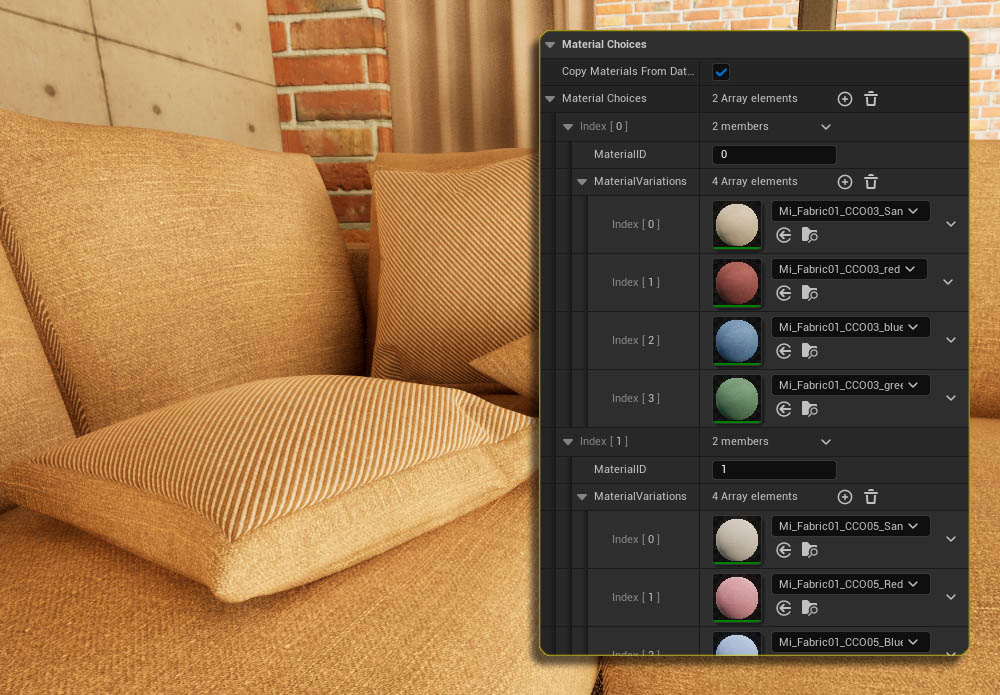Screen dimensions: 1000x695
Task: Edit MaterialID field containing 1
Action: pos(774,469)
